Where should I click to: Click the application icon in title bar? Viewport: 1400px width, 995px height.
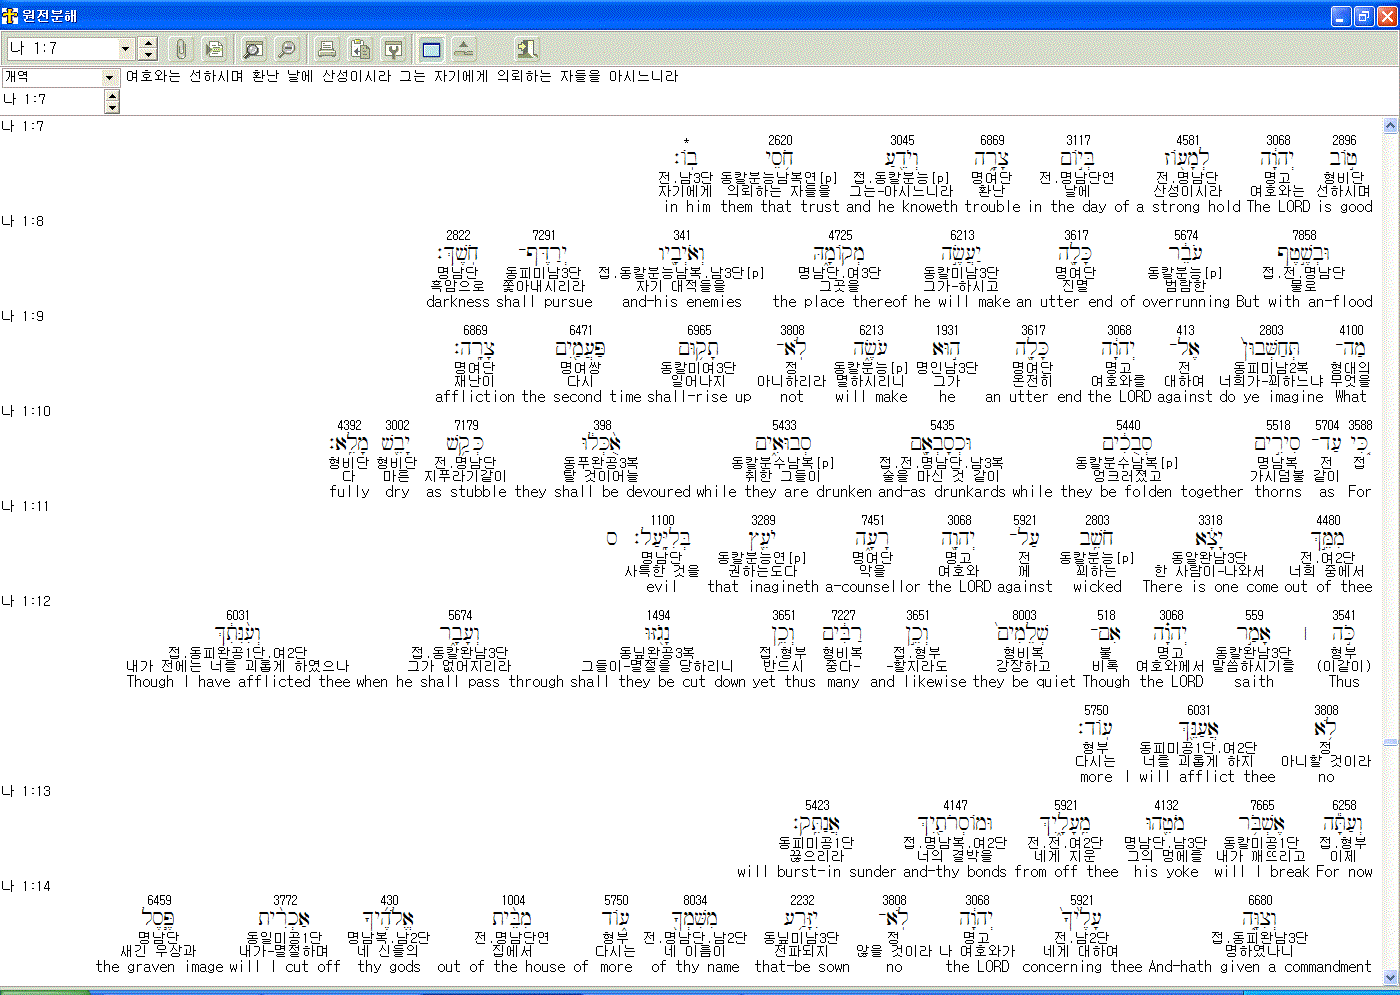pos(11,16)
